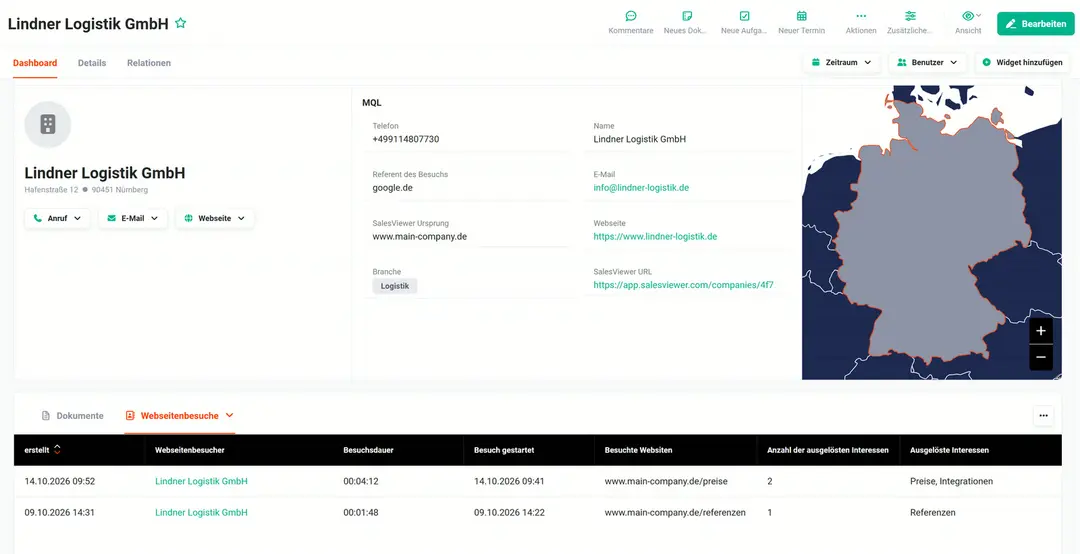Viewport: 1080px width, 554px height.
Task: Switch to the Dashboard tab
Action: [35, 63]
